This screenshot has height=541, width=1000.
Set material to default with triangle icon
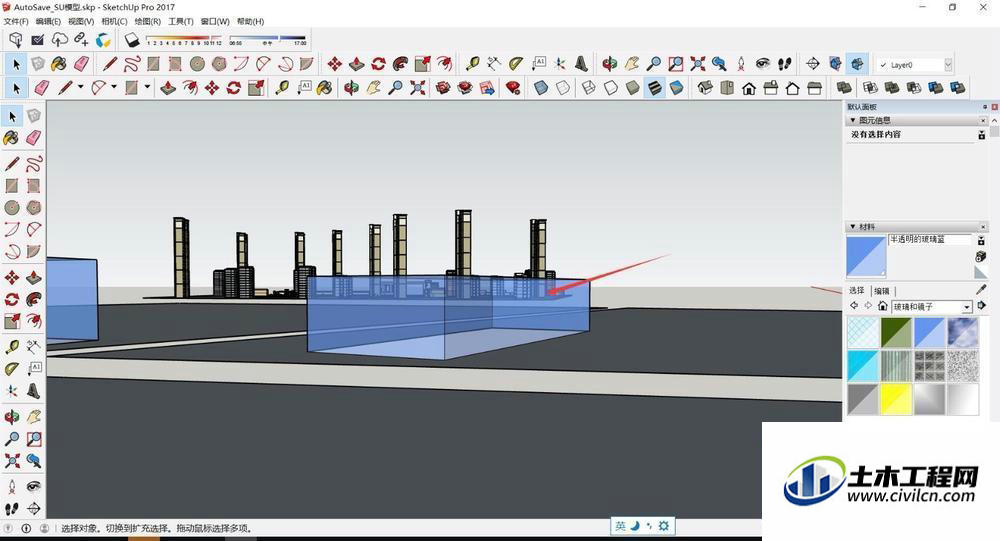coord(981,272)
